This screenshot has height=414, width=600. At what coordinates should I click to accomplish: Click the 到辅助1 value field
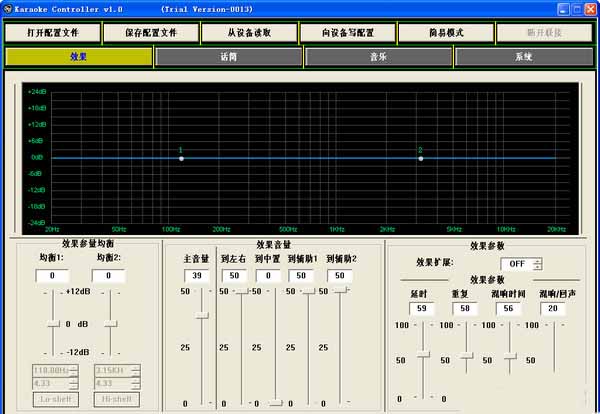(301, 275)
